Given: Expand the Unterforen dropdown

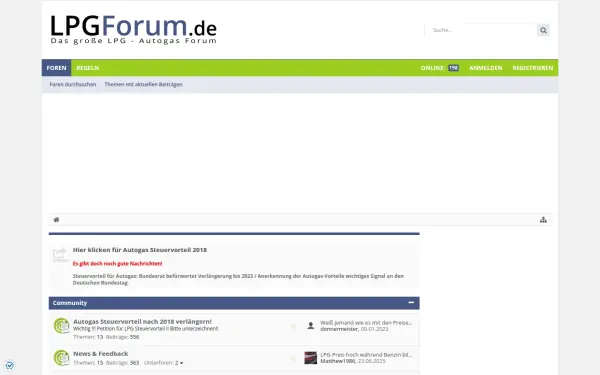Looking at the screenshot, I should pos(163,363).
